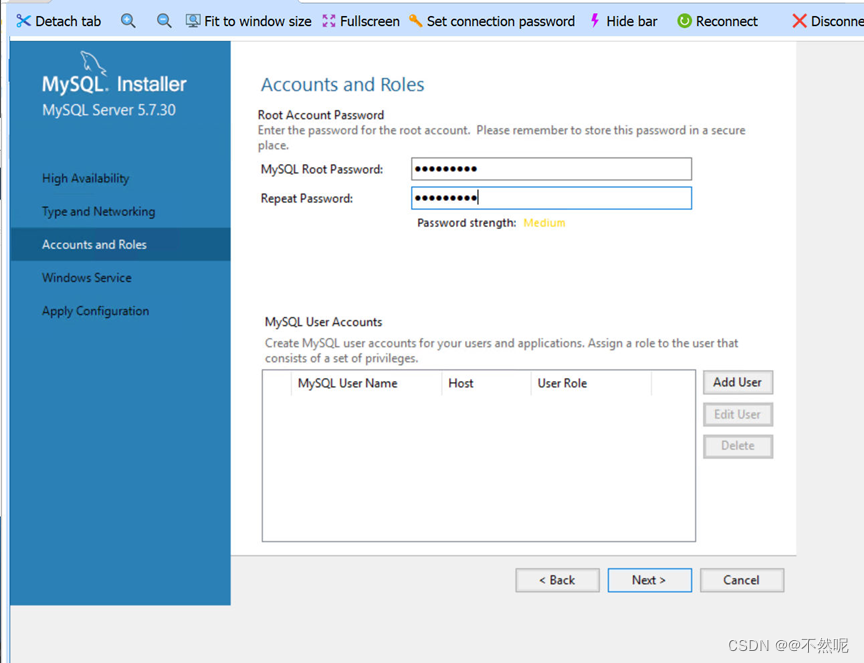864x663 pixels.
Task: Cancel the MySQL installer
Action: coord(742,580)
